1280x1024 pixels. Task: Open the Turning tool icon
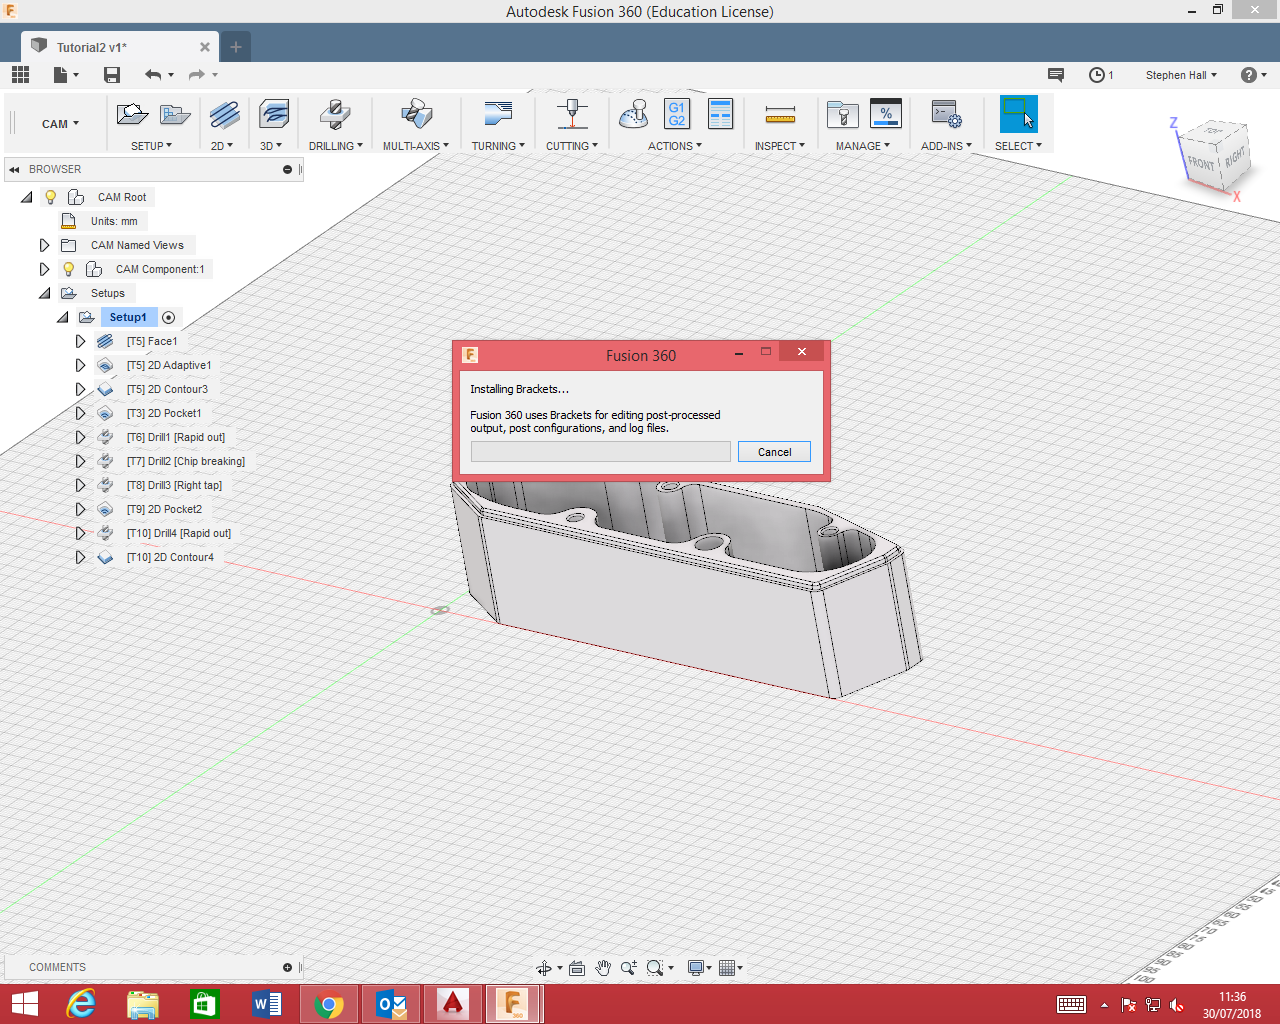pyautogui.click(x=498, y=113)
